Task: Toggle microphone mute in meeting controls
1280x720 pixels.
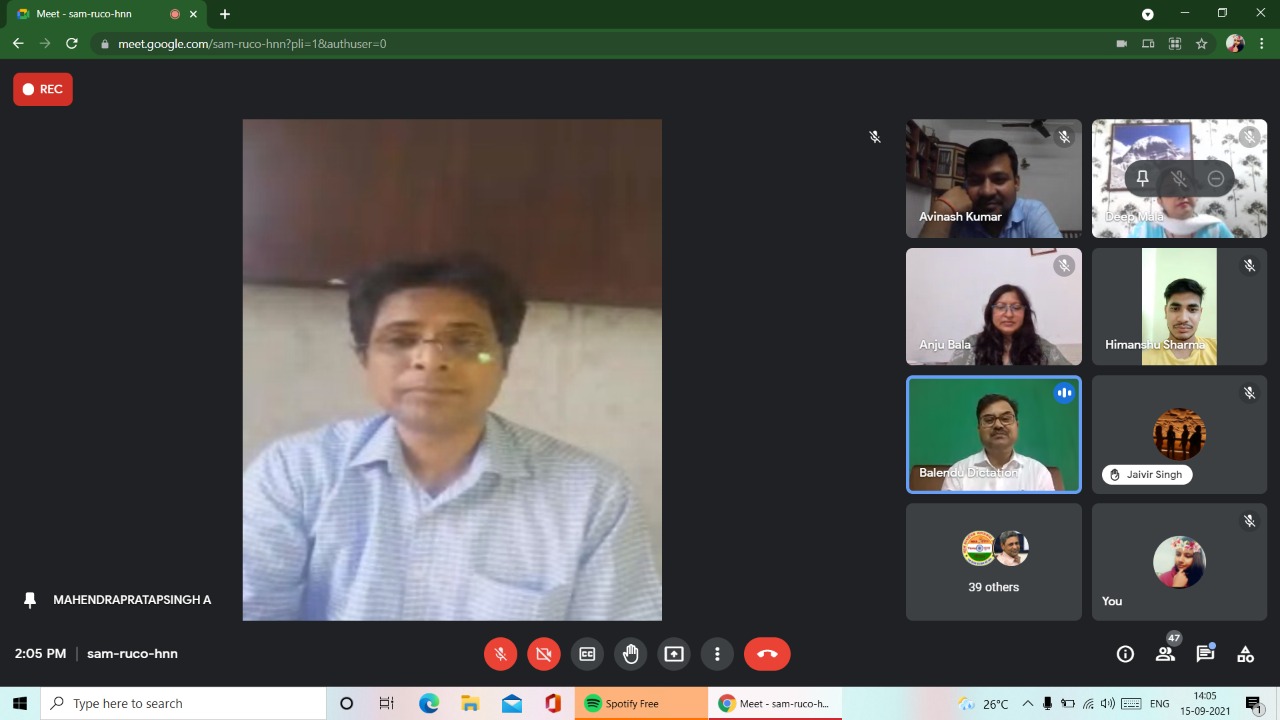Action: 500,654
